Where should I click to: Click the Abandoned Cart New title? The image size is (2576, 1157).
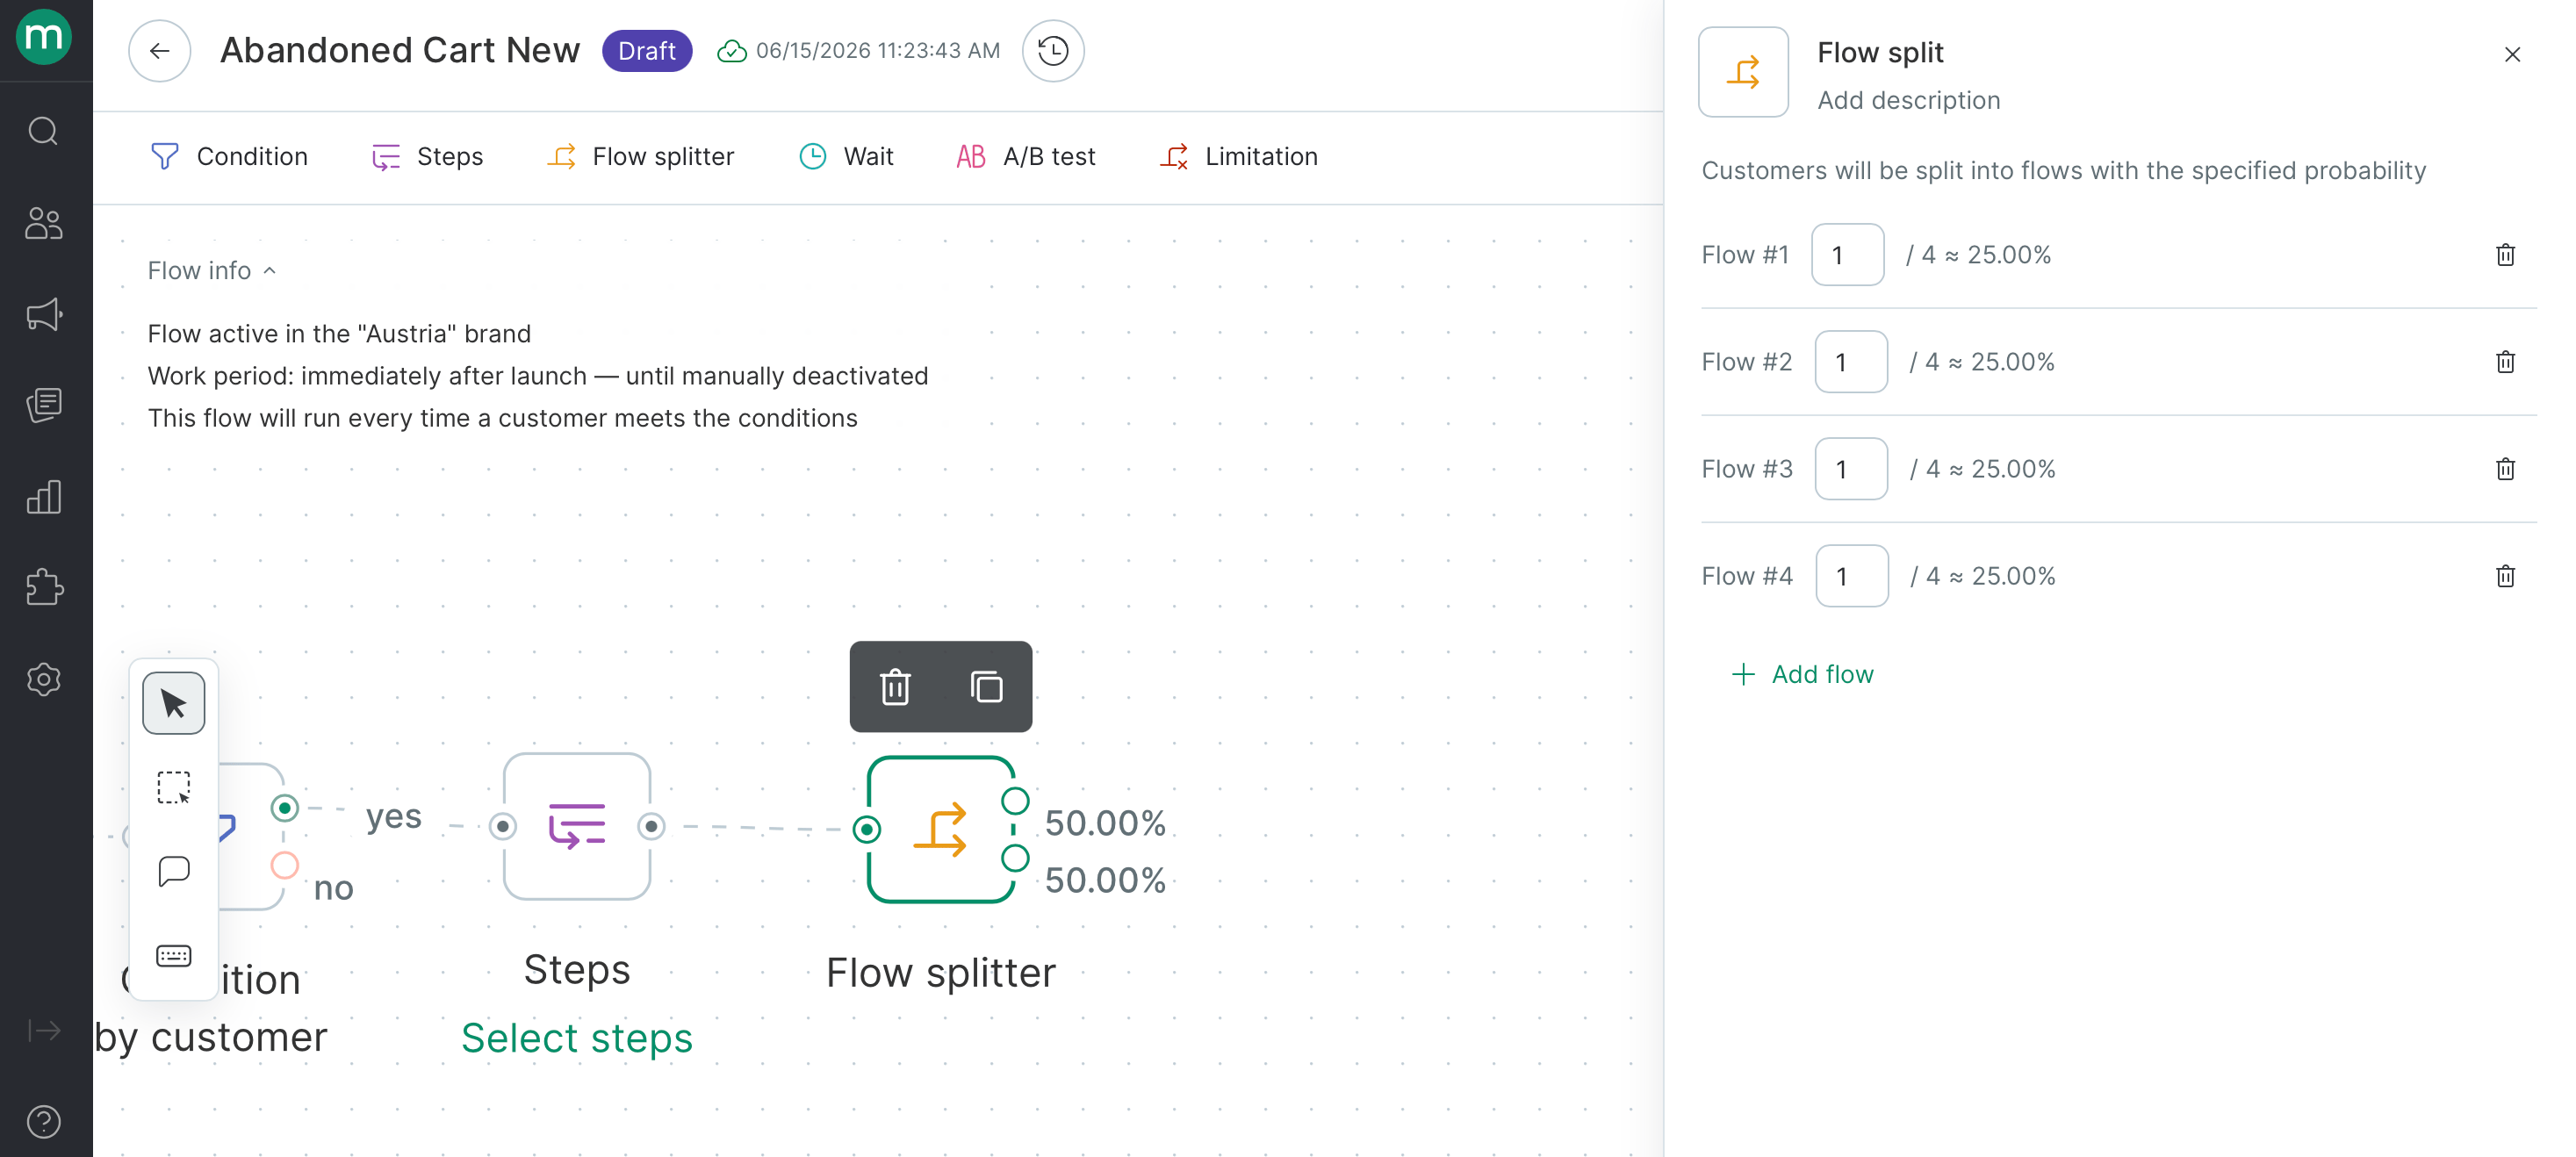399,51
